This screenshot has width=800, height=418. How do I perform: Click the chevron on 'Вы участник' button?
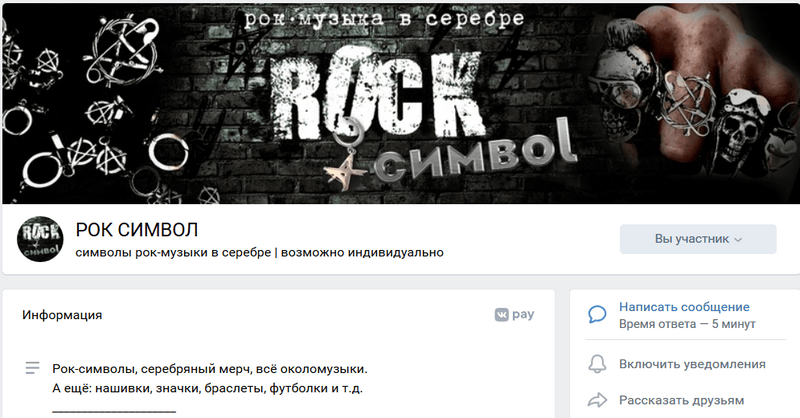coord(738,239)
